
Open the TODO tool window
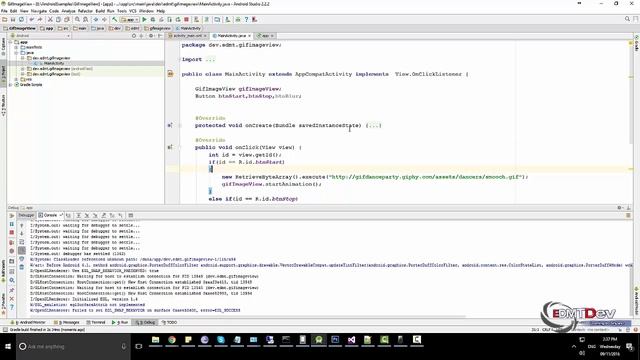[169, 322]
